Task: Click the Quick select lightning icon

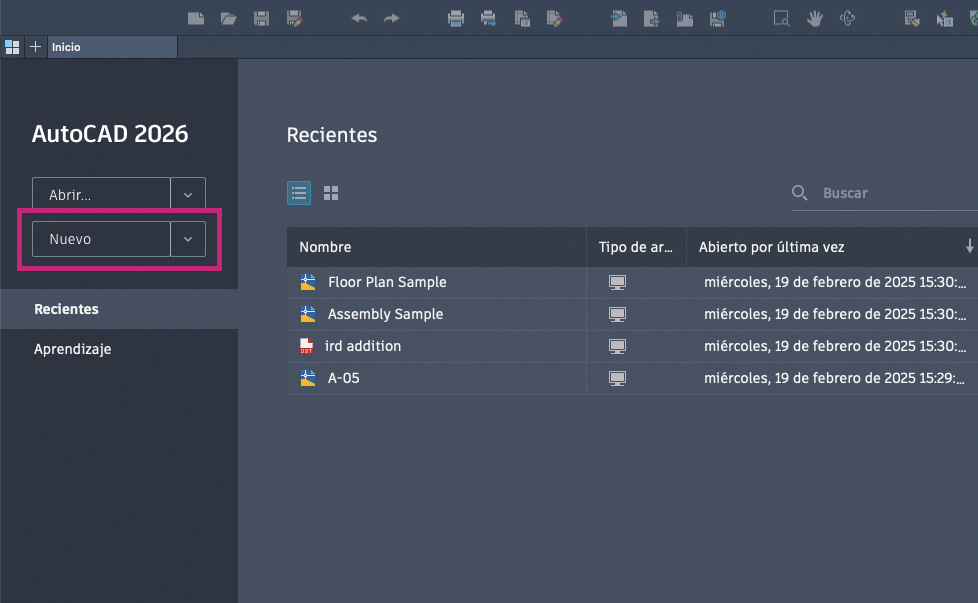Action: click(x=944, y=19)
